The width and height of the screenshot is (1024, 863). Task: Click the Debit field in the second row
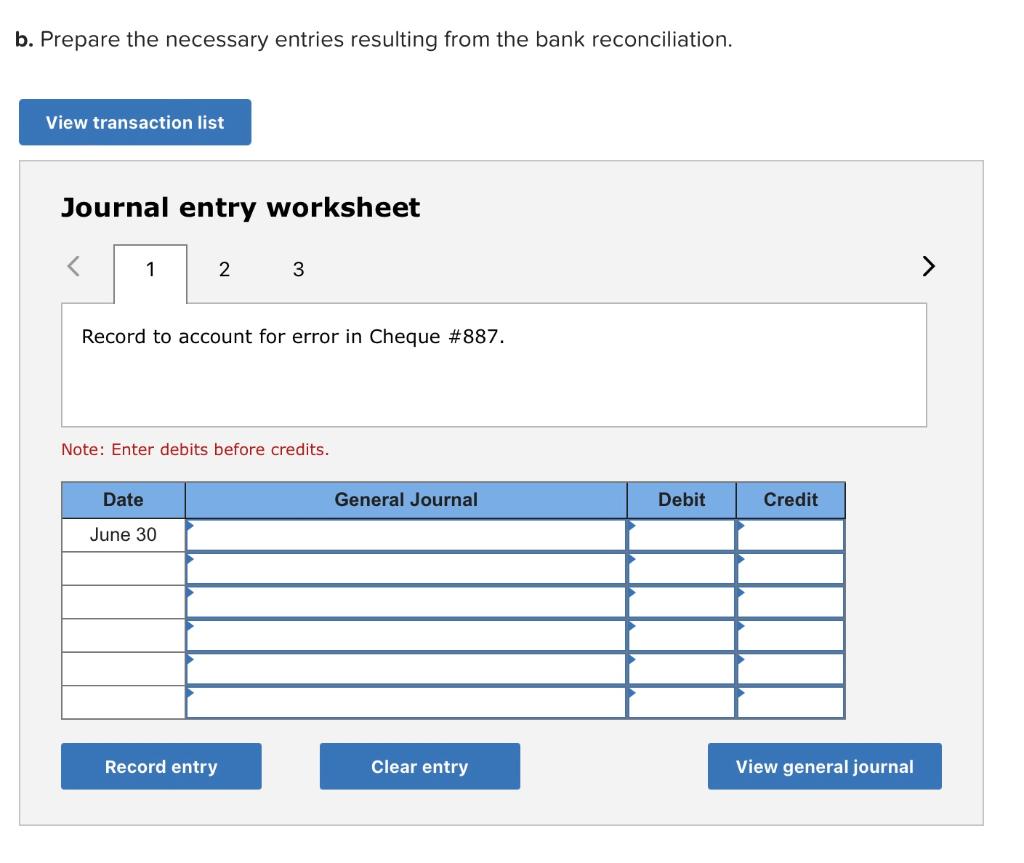pos(680,567)
